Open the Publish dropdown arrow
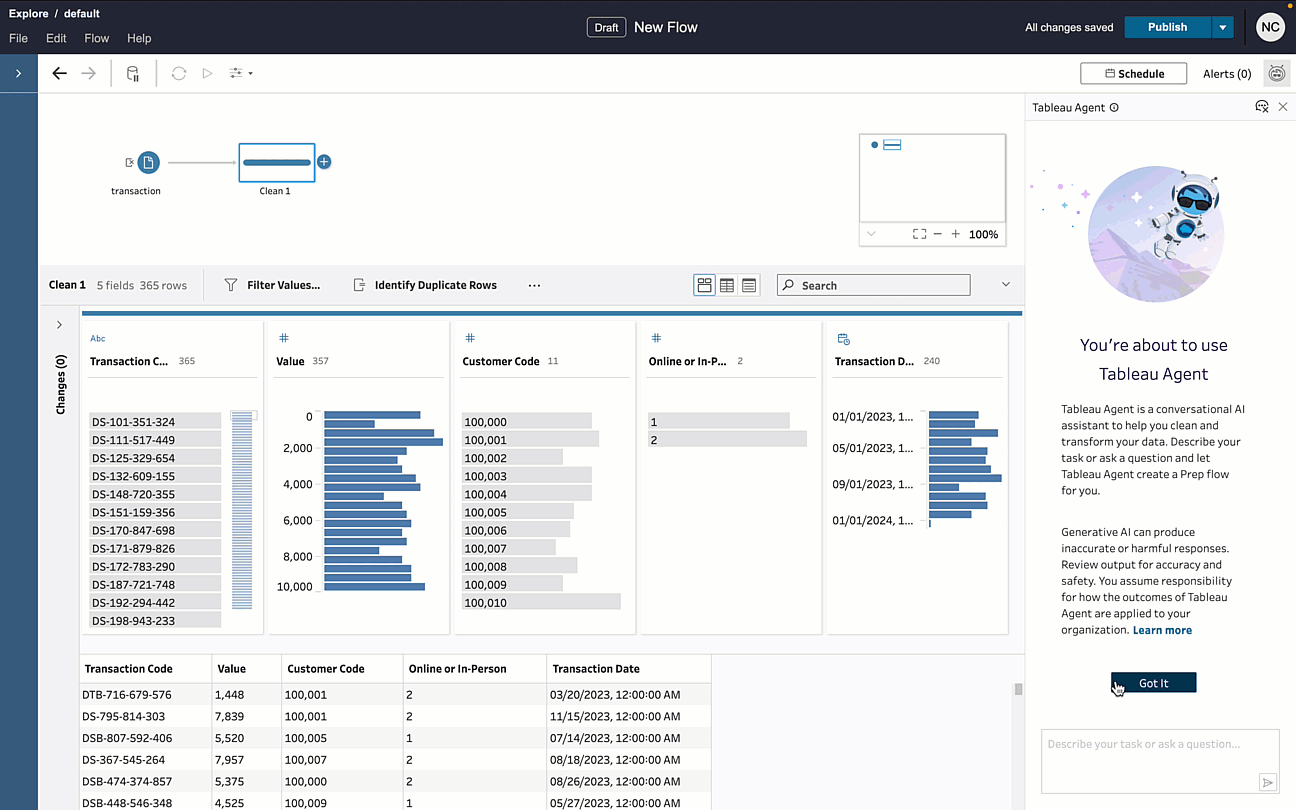The image size is (1296, 810). (x=1222, y=26)
